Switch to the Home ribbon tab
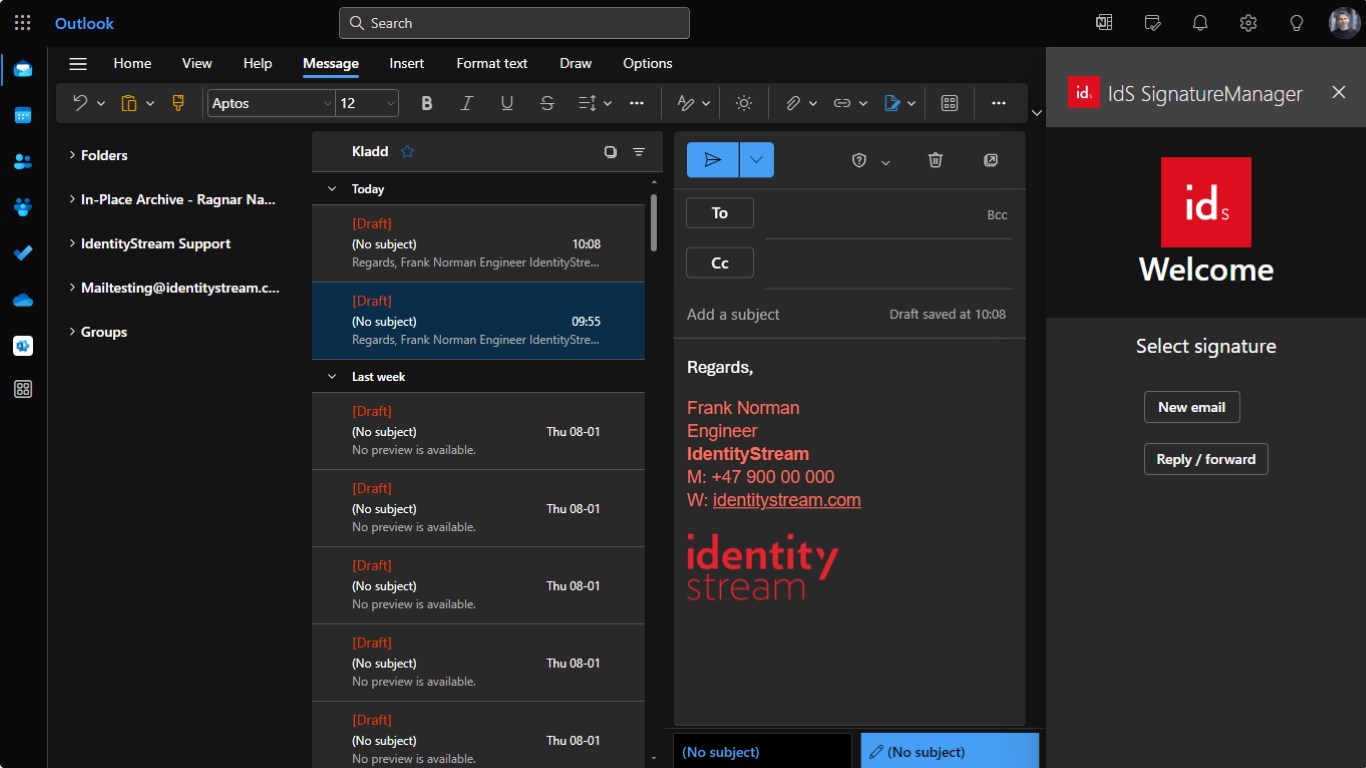1366x768 pixels. [132, 63]
